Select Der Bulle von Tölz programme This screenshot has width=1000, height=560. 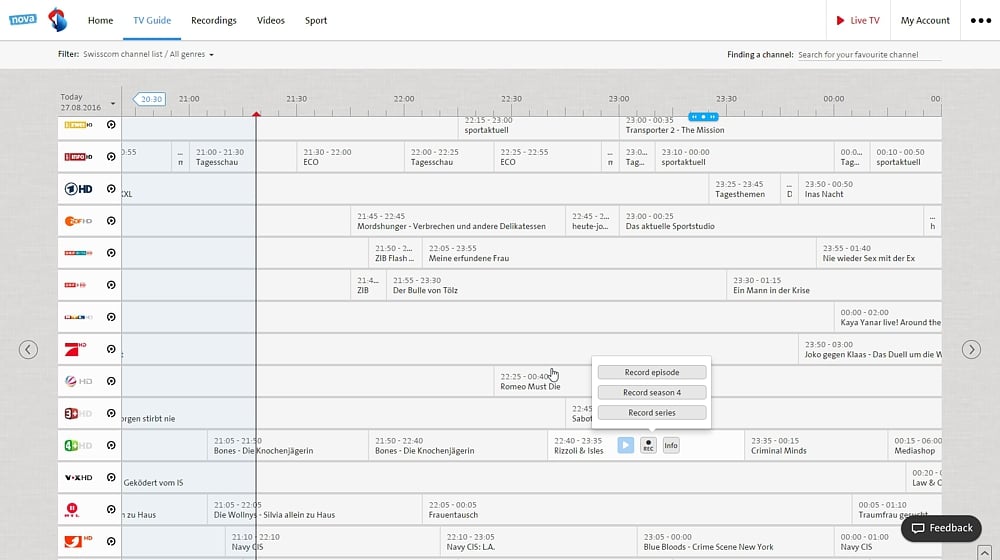point(555,285)
